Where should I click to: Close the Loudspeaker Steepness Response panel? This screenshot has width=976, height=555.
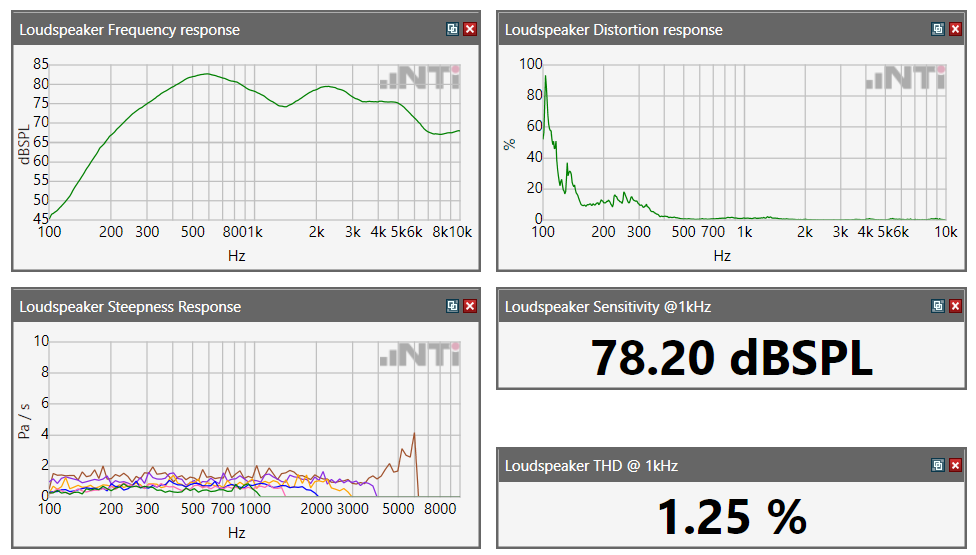(x=470, y=306)
